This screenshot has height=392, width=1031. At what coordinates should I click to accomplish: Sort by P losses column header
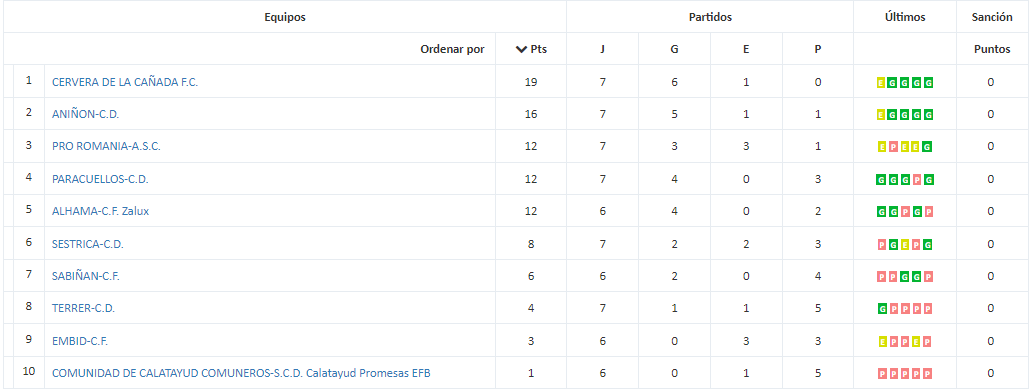point(817,49)
